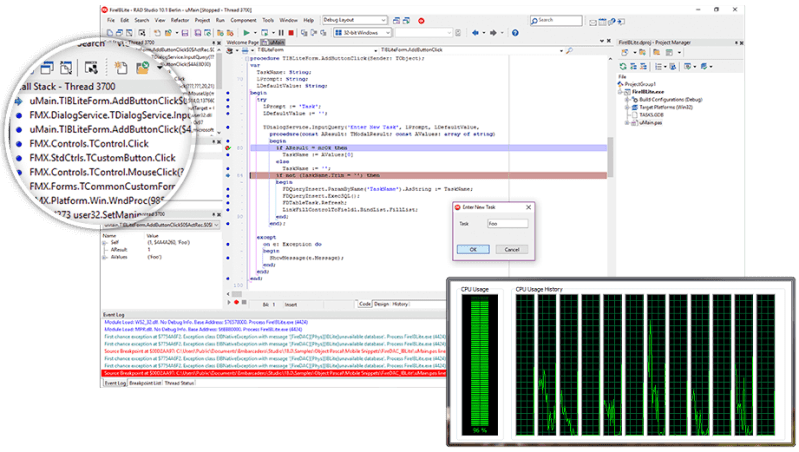Select ProjectGroup1 in Project Manager
The image size is (799, 452).
point(640,84)
